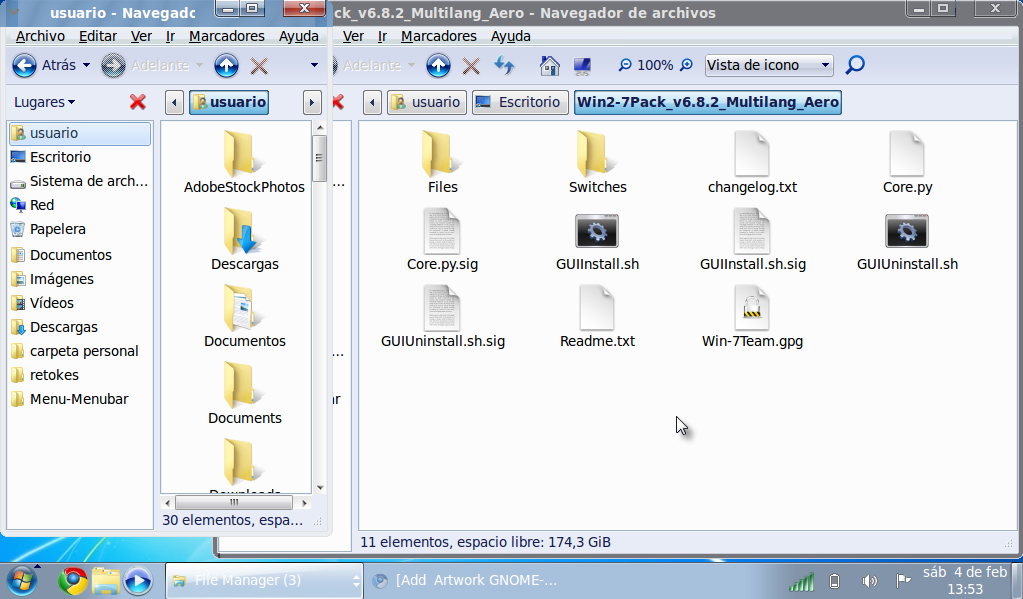Open Marcadores menu in Win2-7Pack window
The width and height of the screenshot is (1023, 599).
point(438,37)
